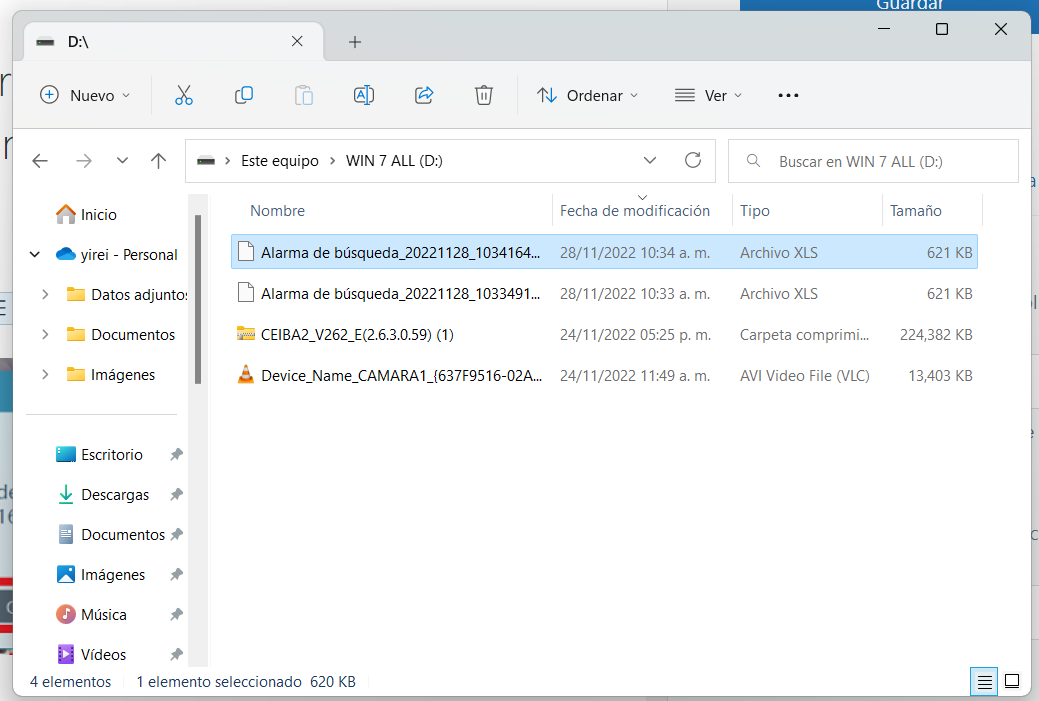Click the Delete trash can icon
The height and width of the screenshot is (701, 1039).
click(x=484, y=95)
